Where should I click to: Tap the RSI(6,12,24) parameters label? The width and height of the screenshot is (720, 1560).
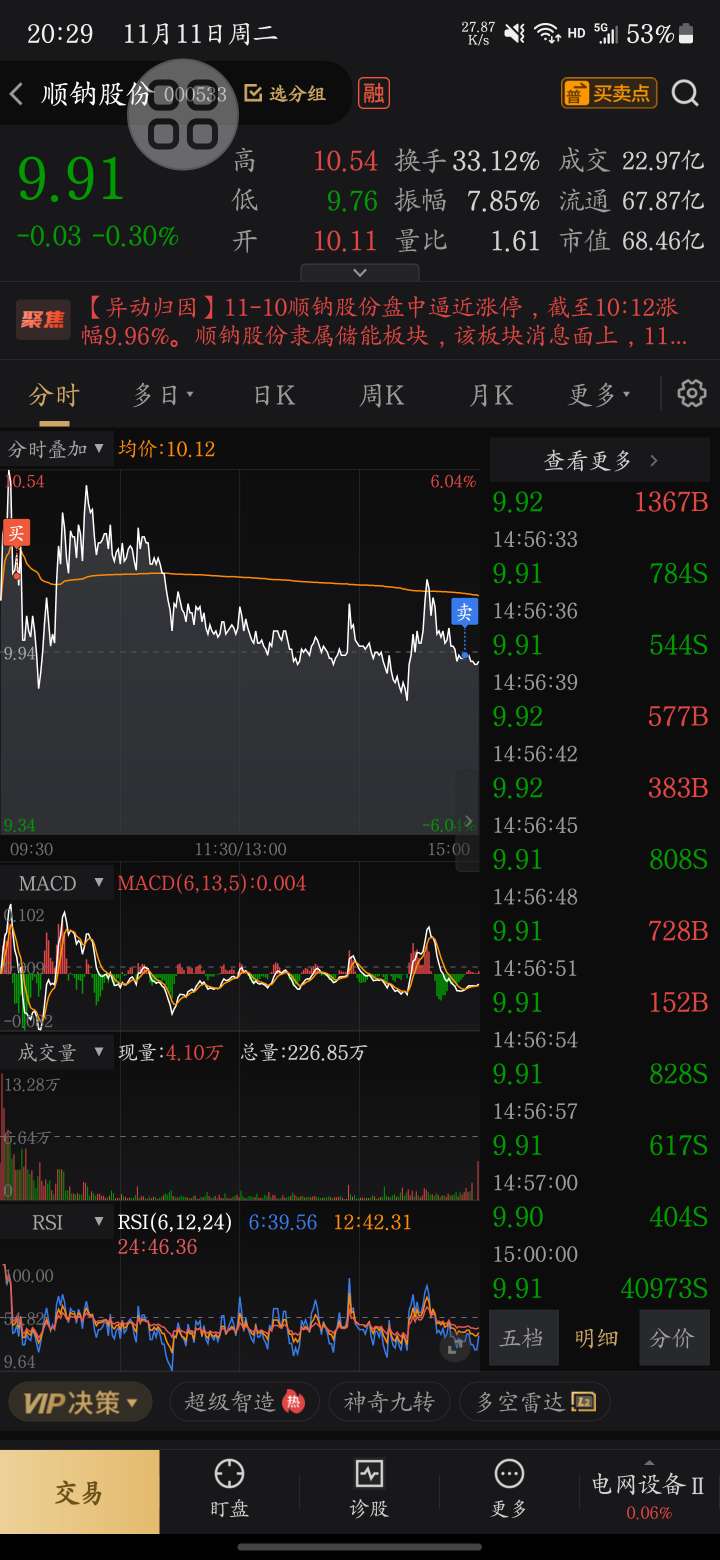point(175,1222)
